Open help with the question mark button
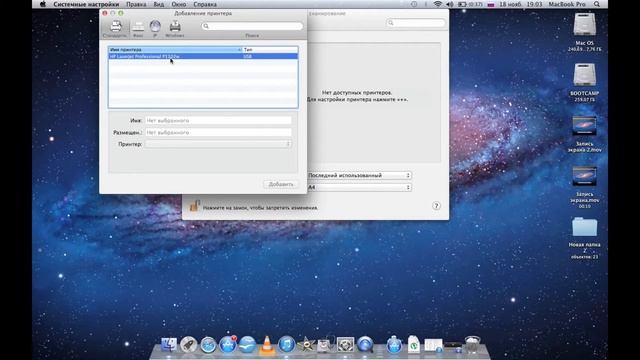The height and width of the screenshot is (360, 640). pos(436,206)
